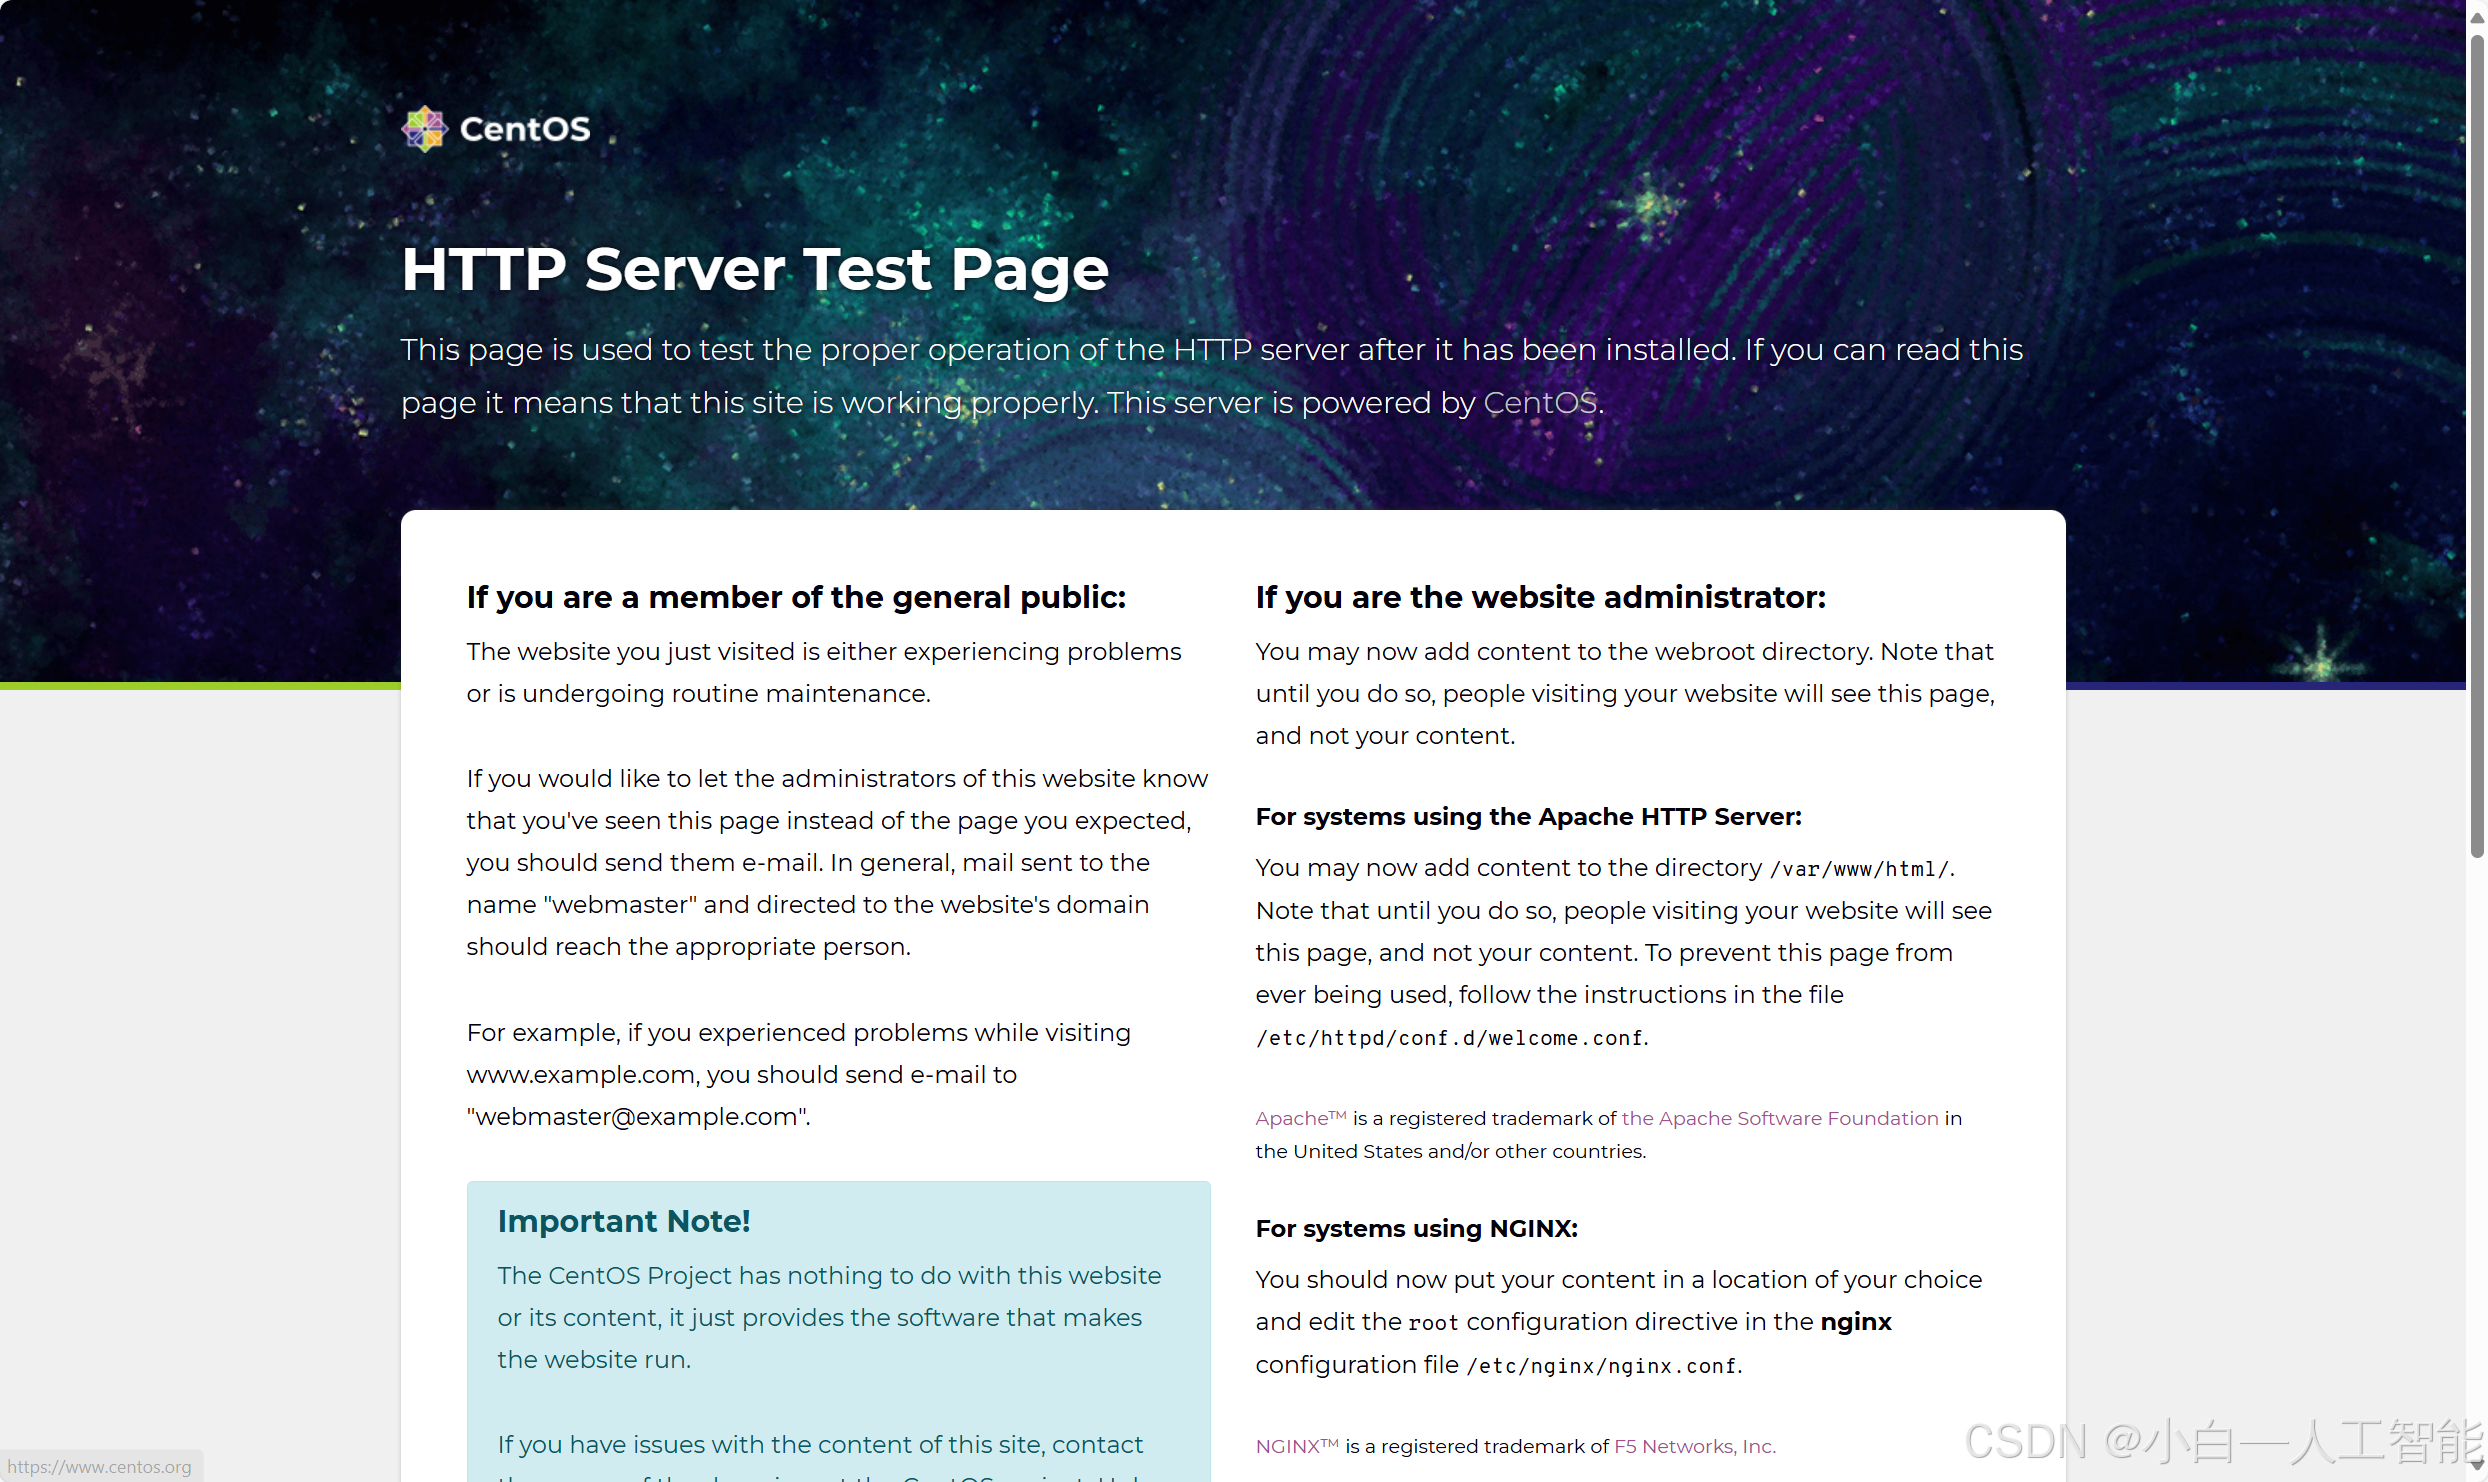Open the CentOS link in intro paragraph
Screen dimensions: 2488x1482
[1540, 403]
